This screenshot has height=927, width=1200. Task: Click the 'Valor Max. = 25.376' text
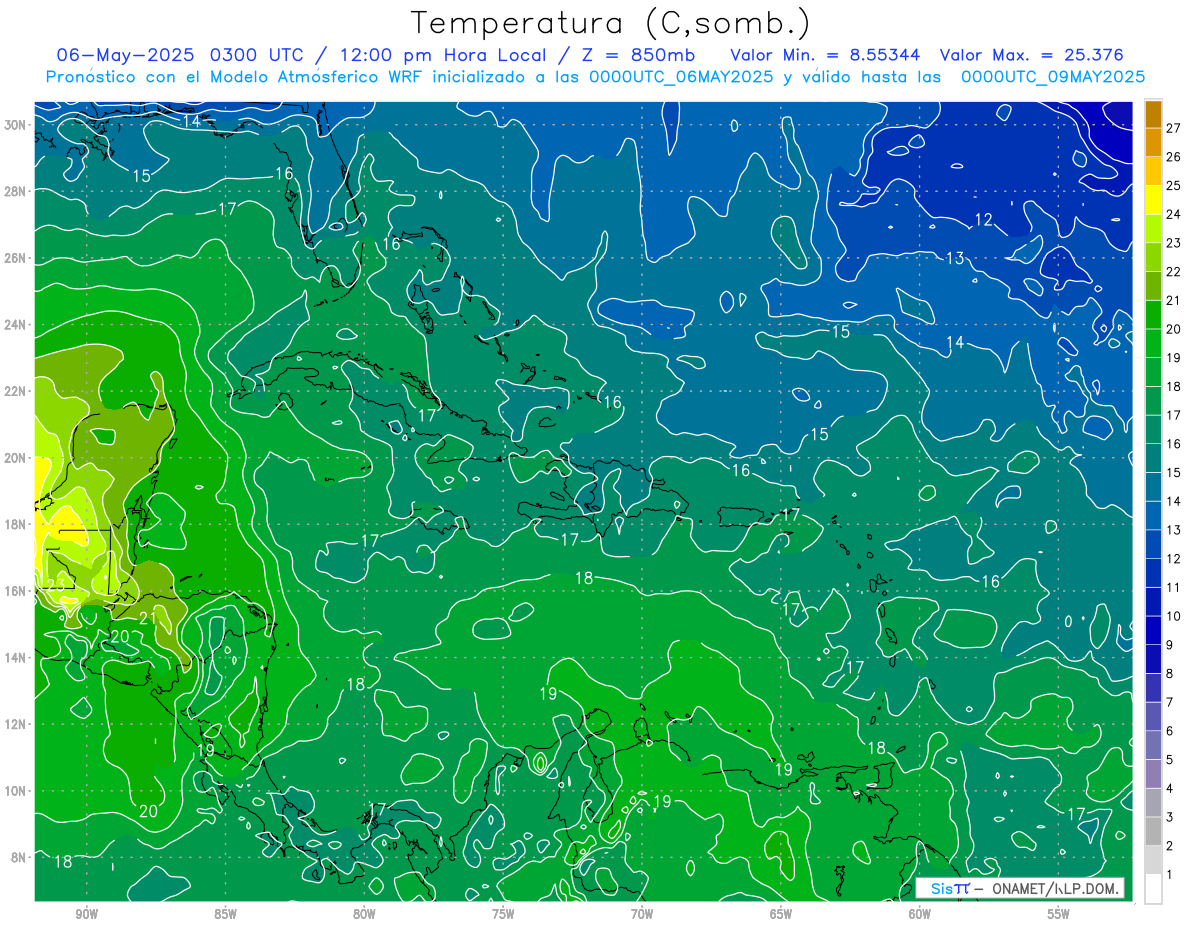pos(1032,55)
